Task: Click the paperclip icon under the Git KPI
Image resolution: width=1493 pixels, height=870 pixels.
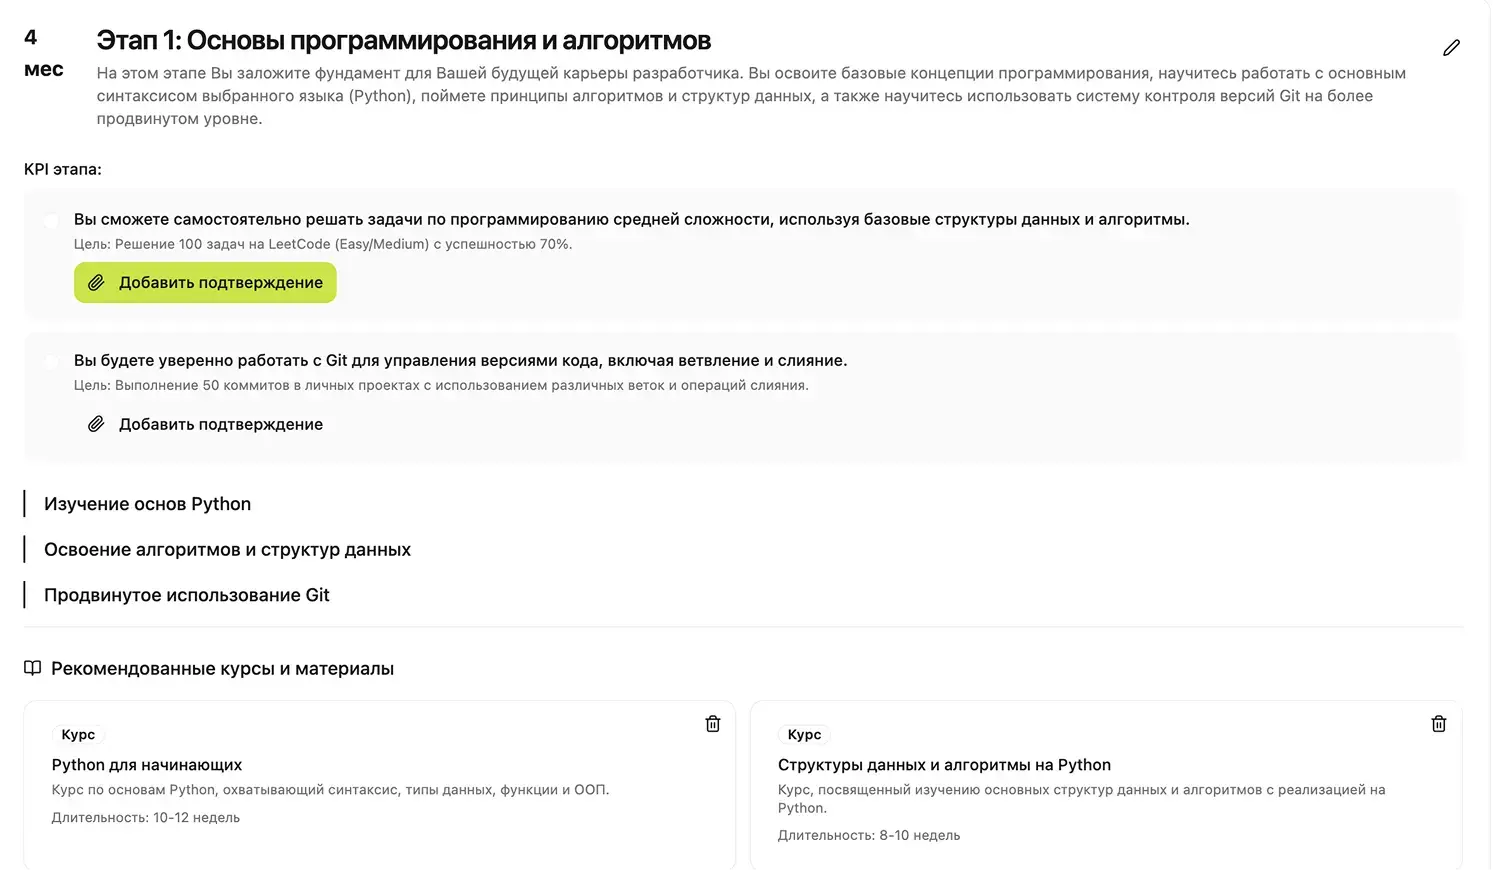Action: point(96,424)
